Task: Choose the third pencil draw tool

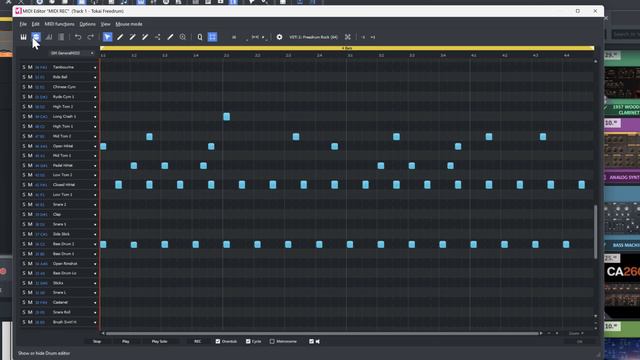Action: click(x=145, y=37)
